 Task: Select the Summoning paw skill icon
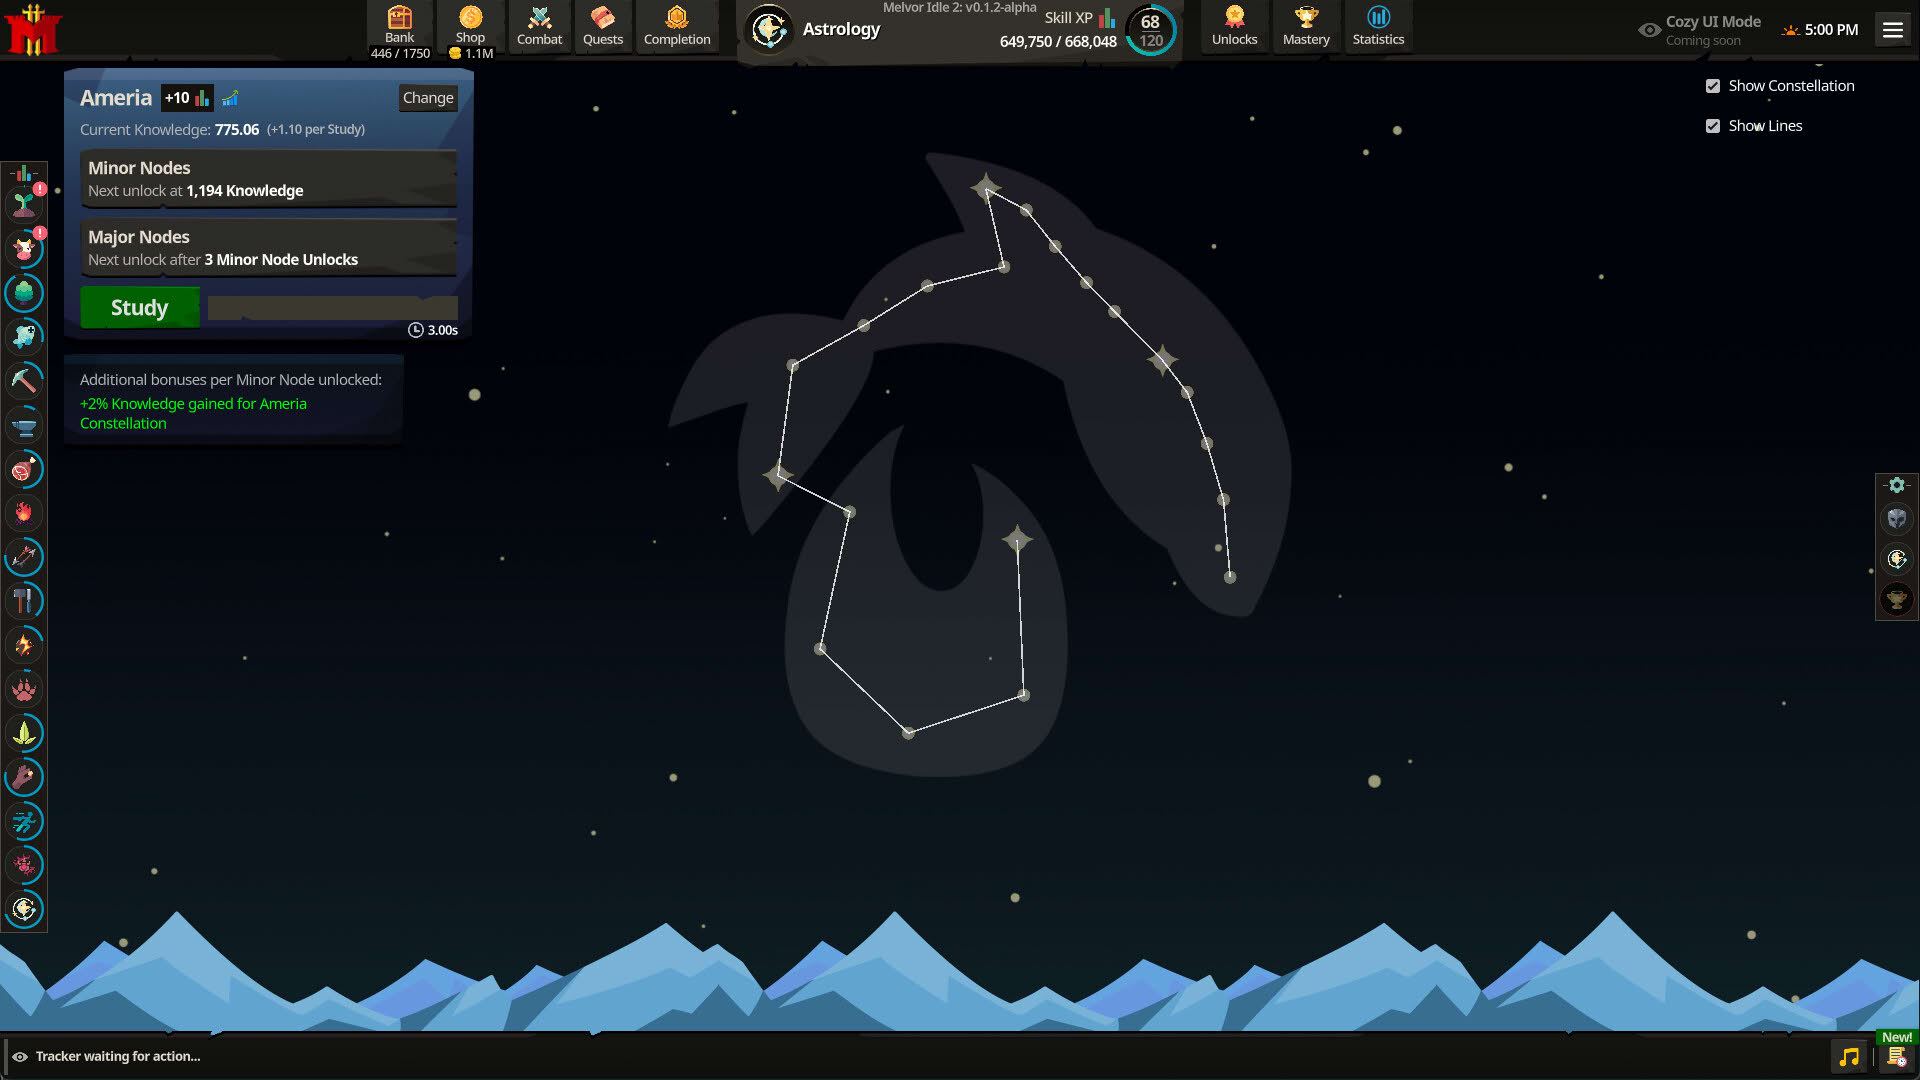point(24,689)
